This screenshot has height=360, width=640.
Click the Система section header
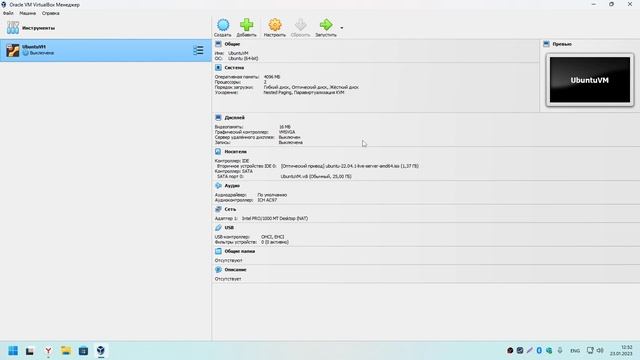[234, 67]
